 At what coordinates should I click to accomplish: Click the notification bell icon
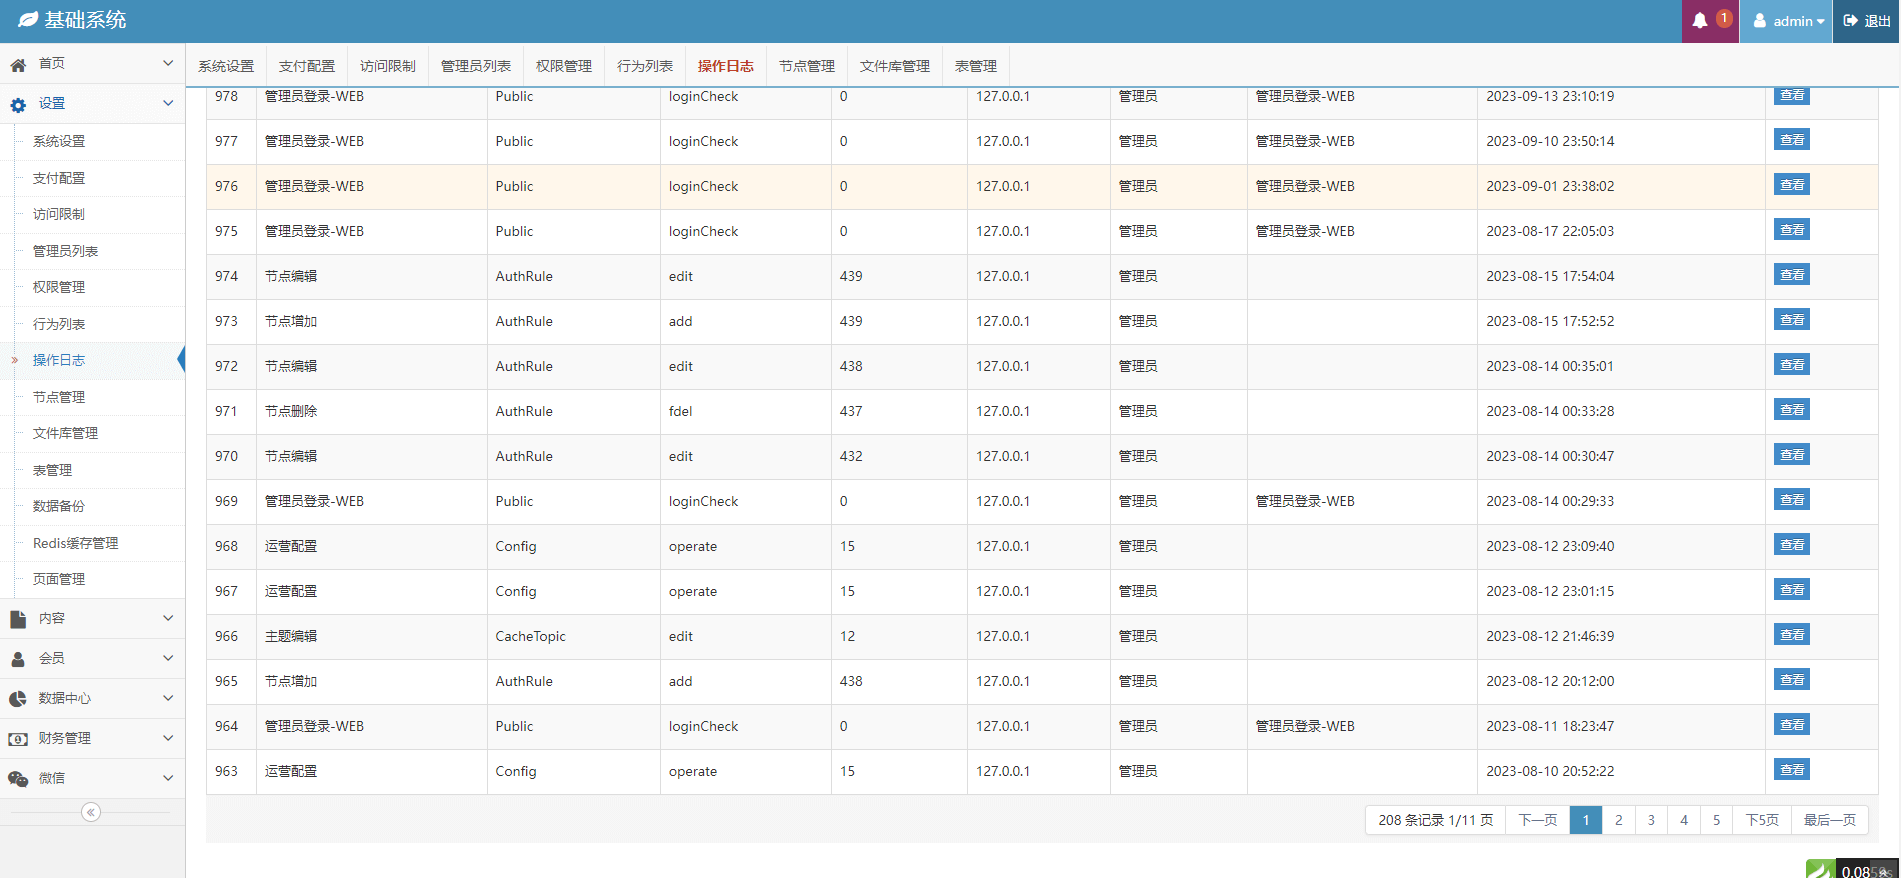tap(1699, 21)
